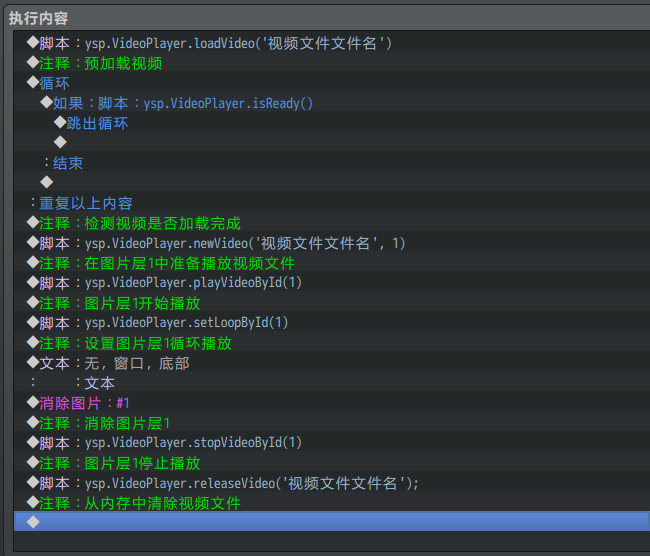Image resolution: width=650 pixels, height=556 pixels.
Task: Select the stopVideoById(1) script line
Action: coord(332,443)
